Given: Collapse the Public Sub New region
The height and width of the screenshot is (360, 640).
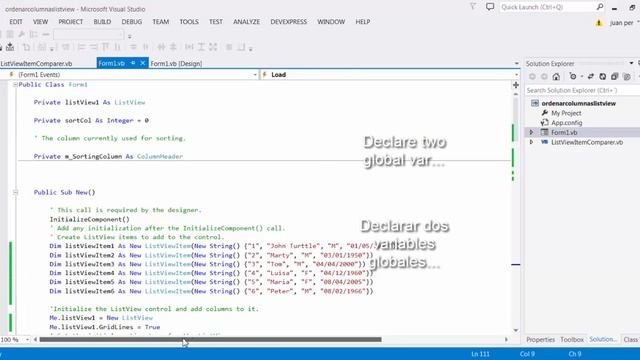Looking at the screenshot, I should [15, 192].
